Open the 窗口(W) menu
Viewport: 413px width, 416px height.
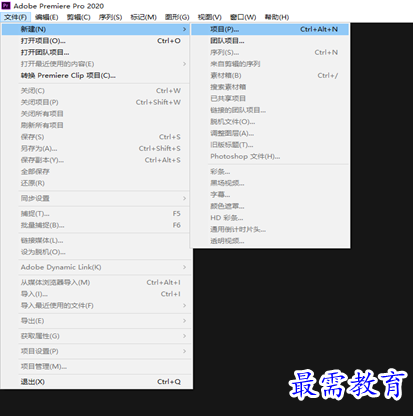pos(243,17)
